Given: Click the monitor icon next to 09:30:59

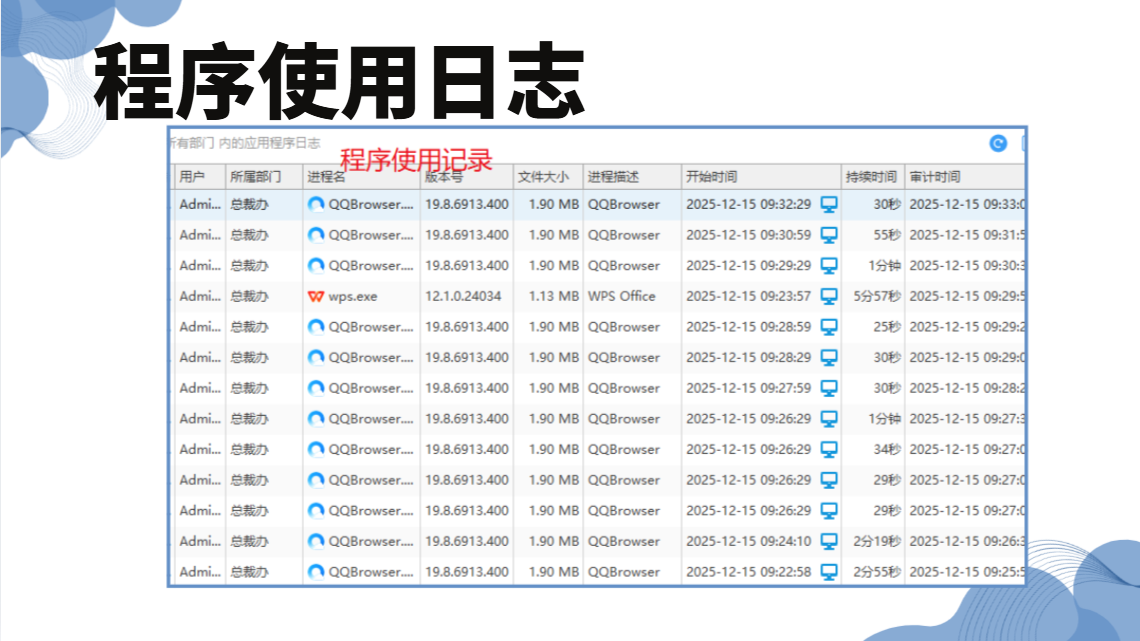Looking at the screenshot, I should (x=829, y=235).
